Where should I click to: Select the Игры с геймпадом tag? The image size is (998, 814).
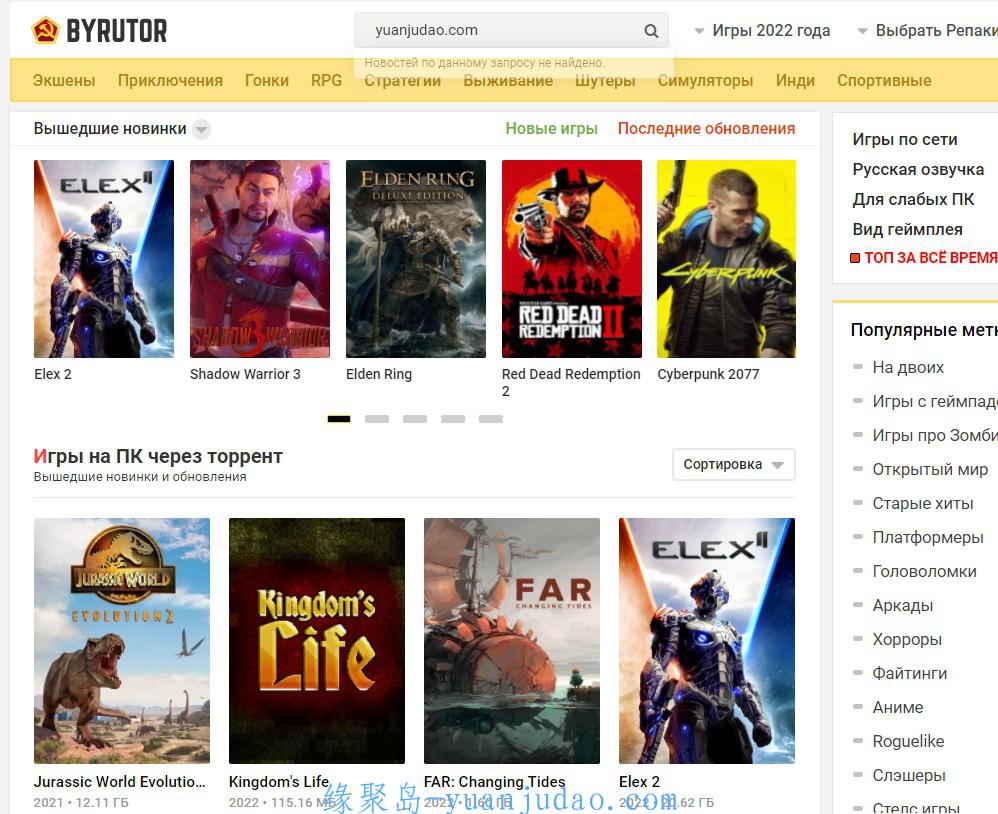tap(935, 401)
